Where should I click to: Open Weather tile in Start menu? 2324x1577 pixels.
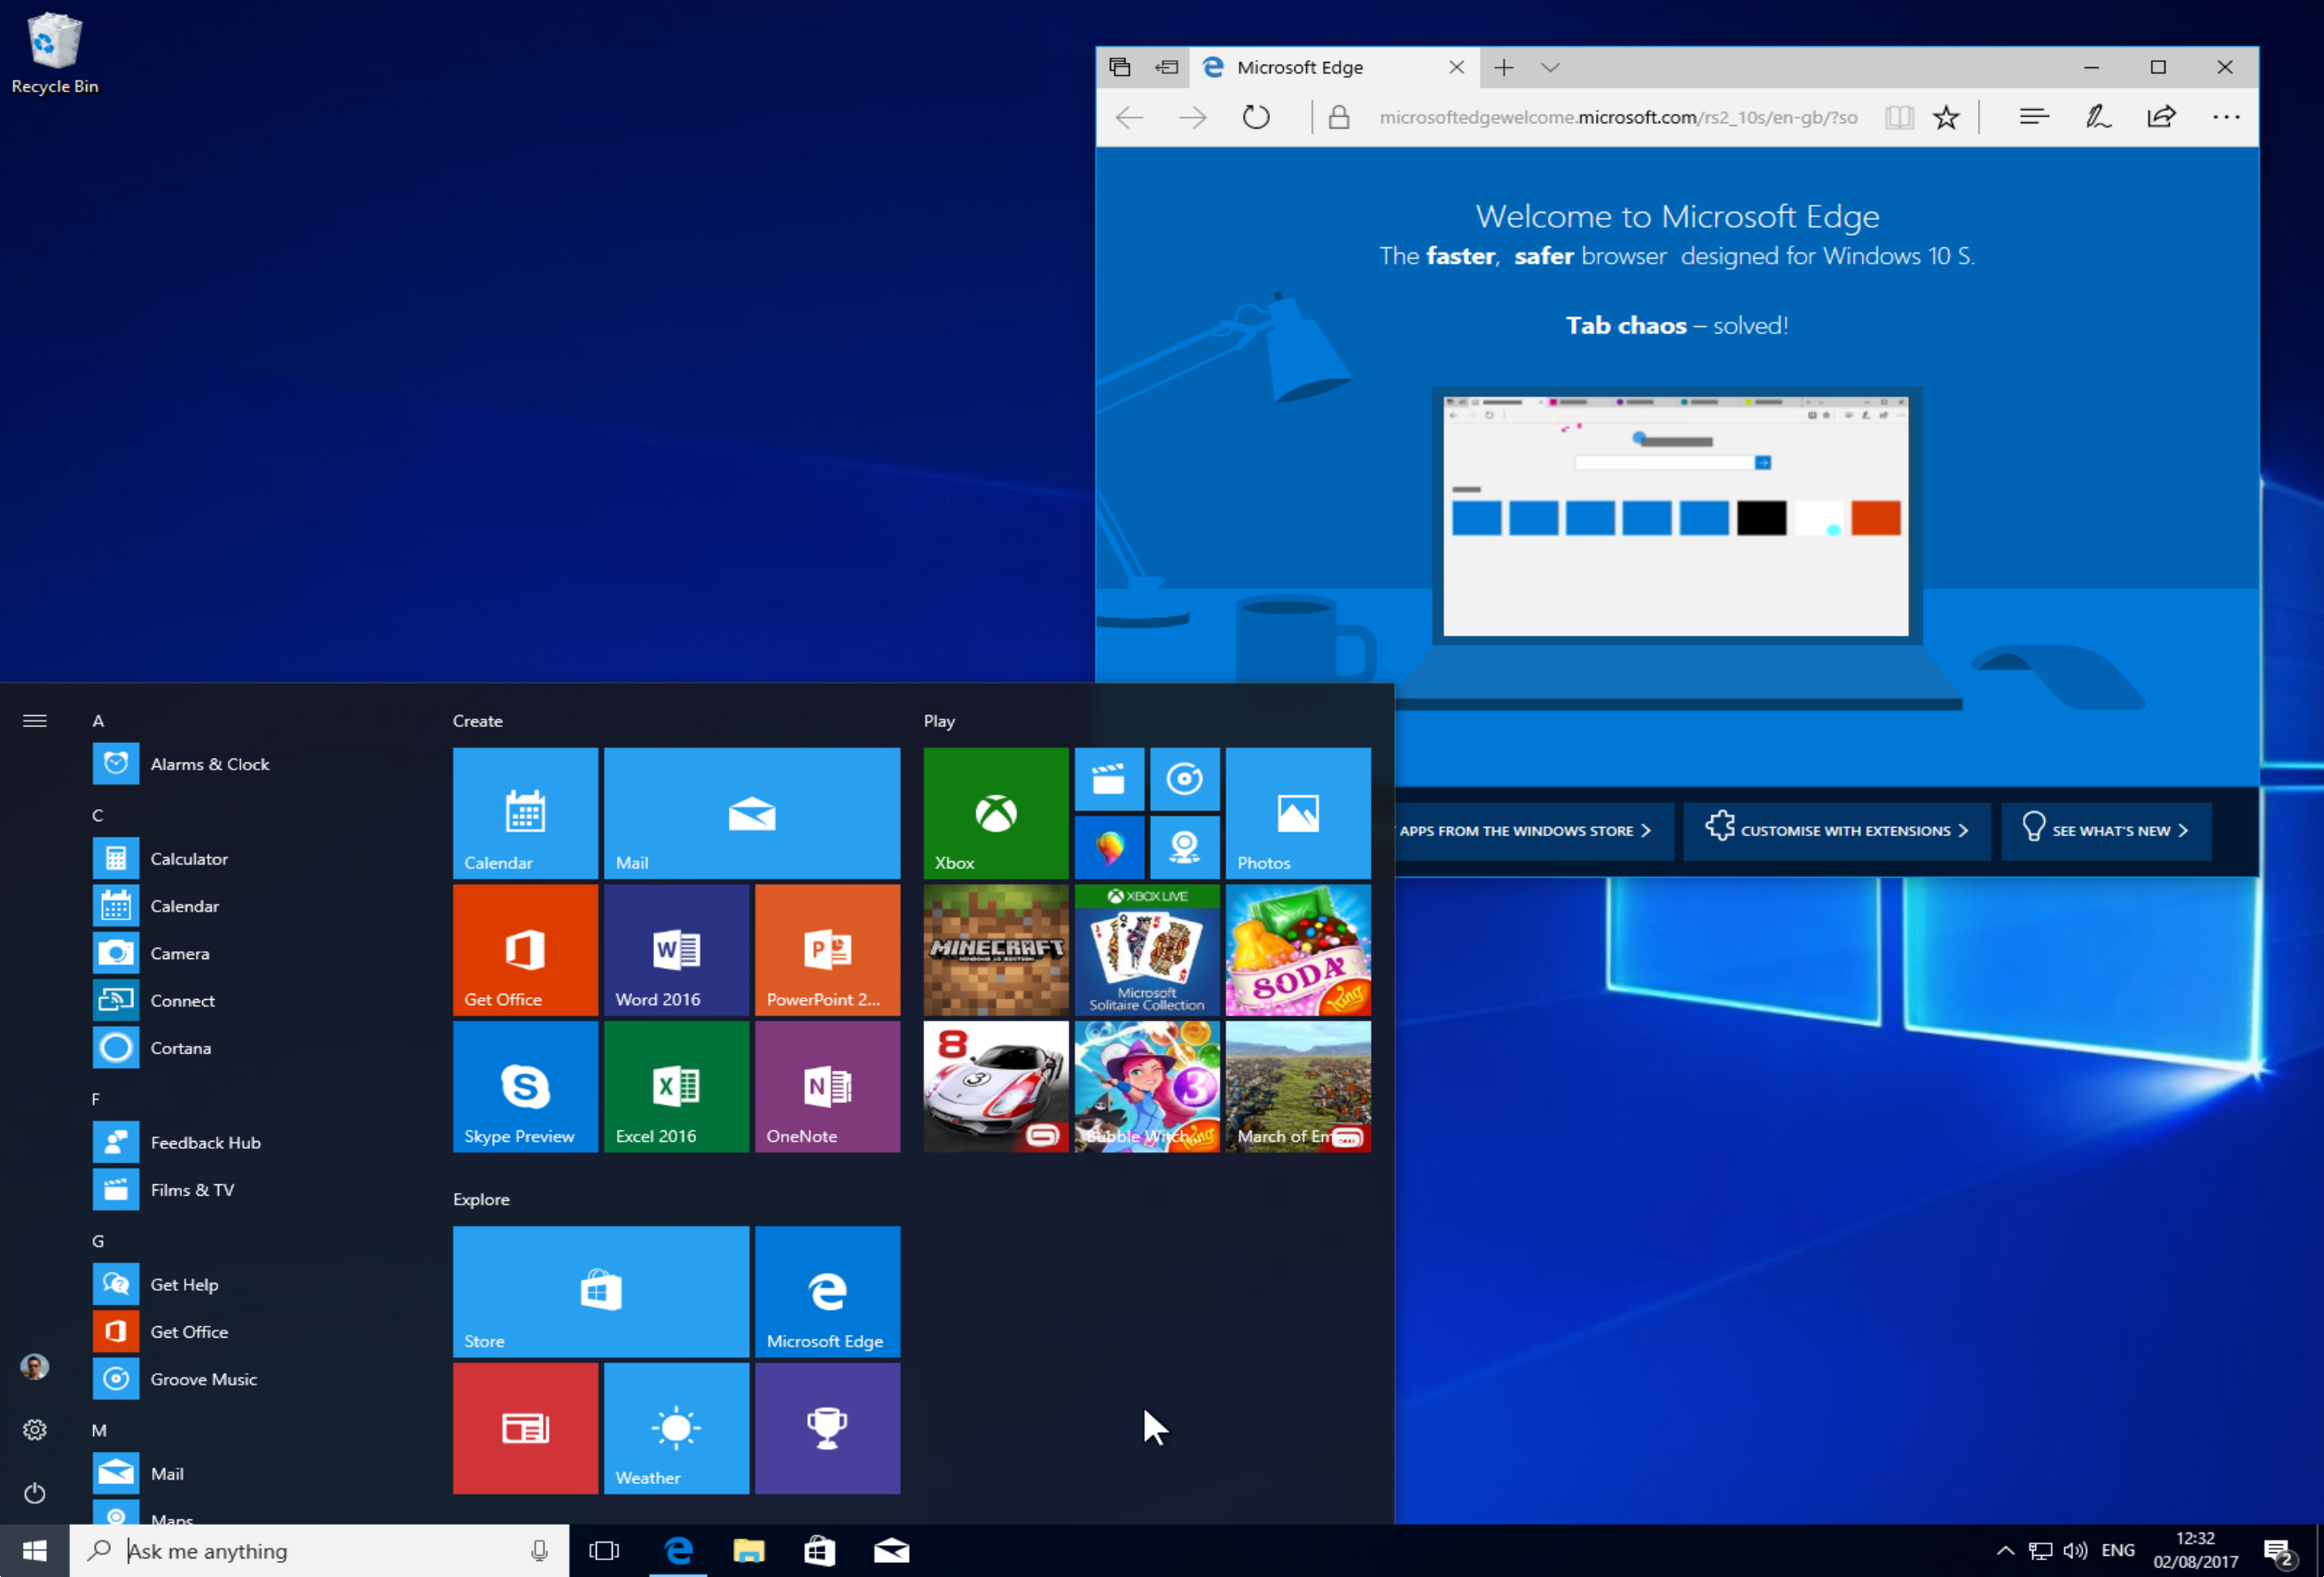pyautogui.click(x=674, y=1427)
